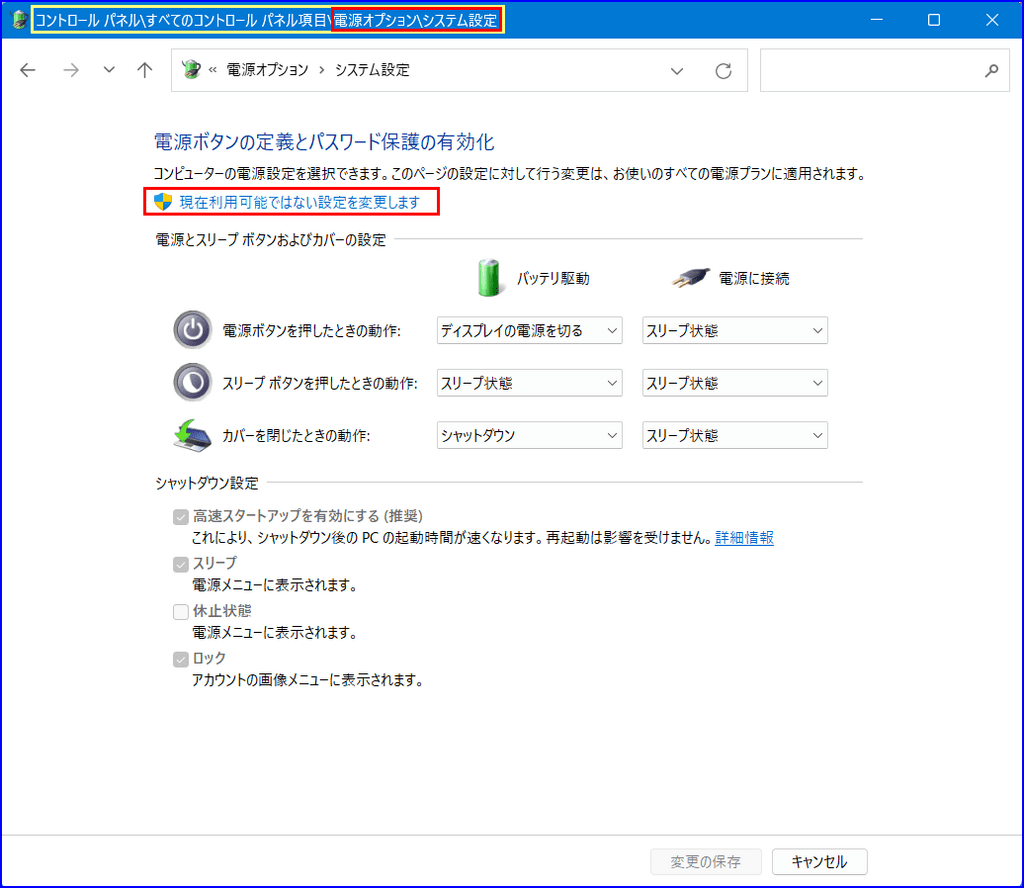
Task: Enable the 休止状態 checkbox
Action: 181,611
